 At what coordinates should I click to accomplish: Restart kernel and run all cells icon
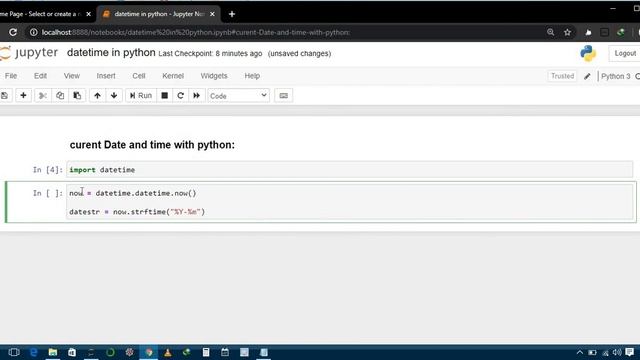coord(196,96)
